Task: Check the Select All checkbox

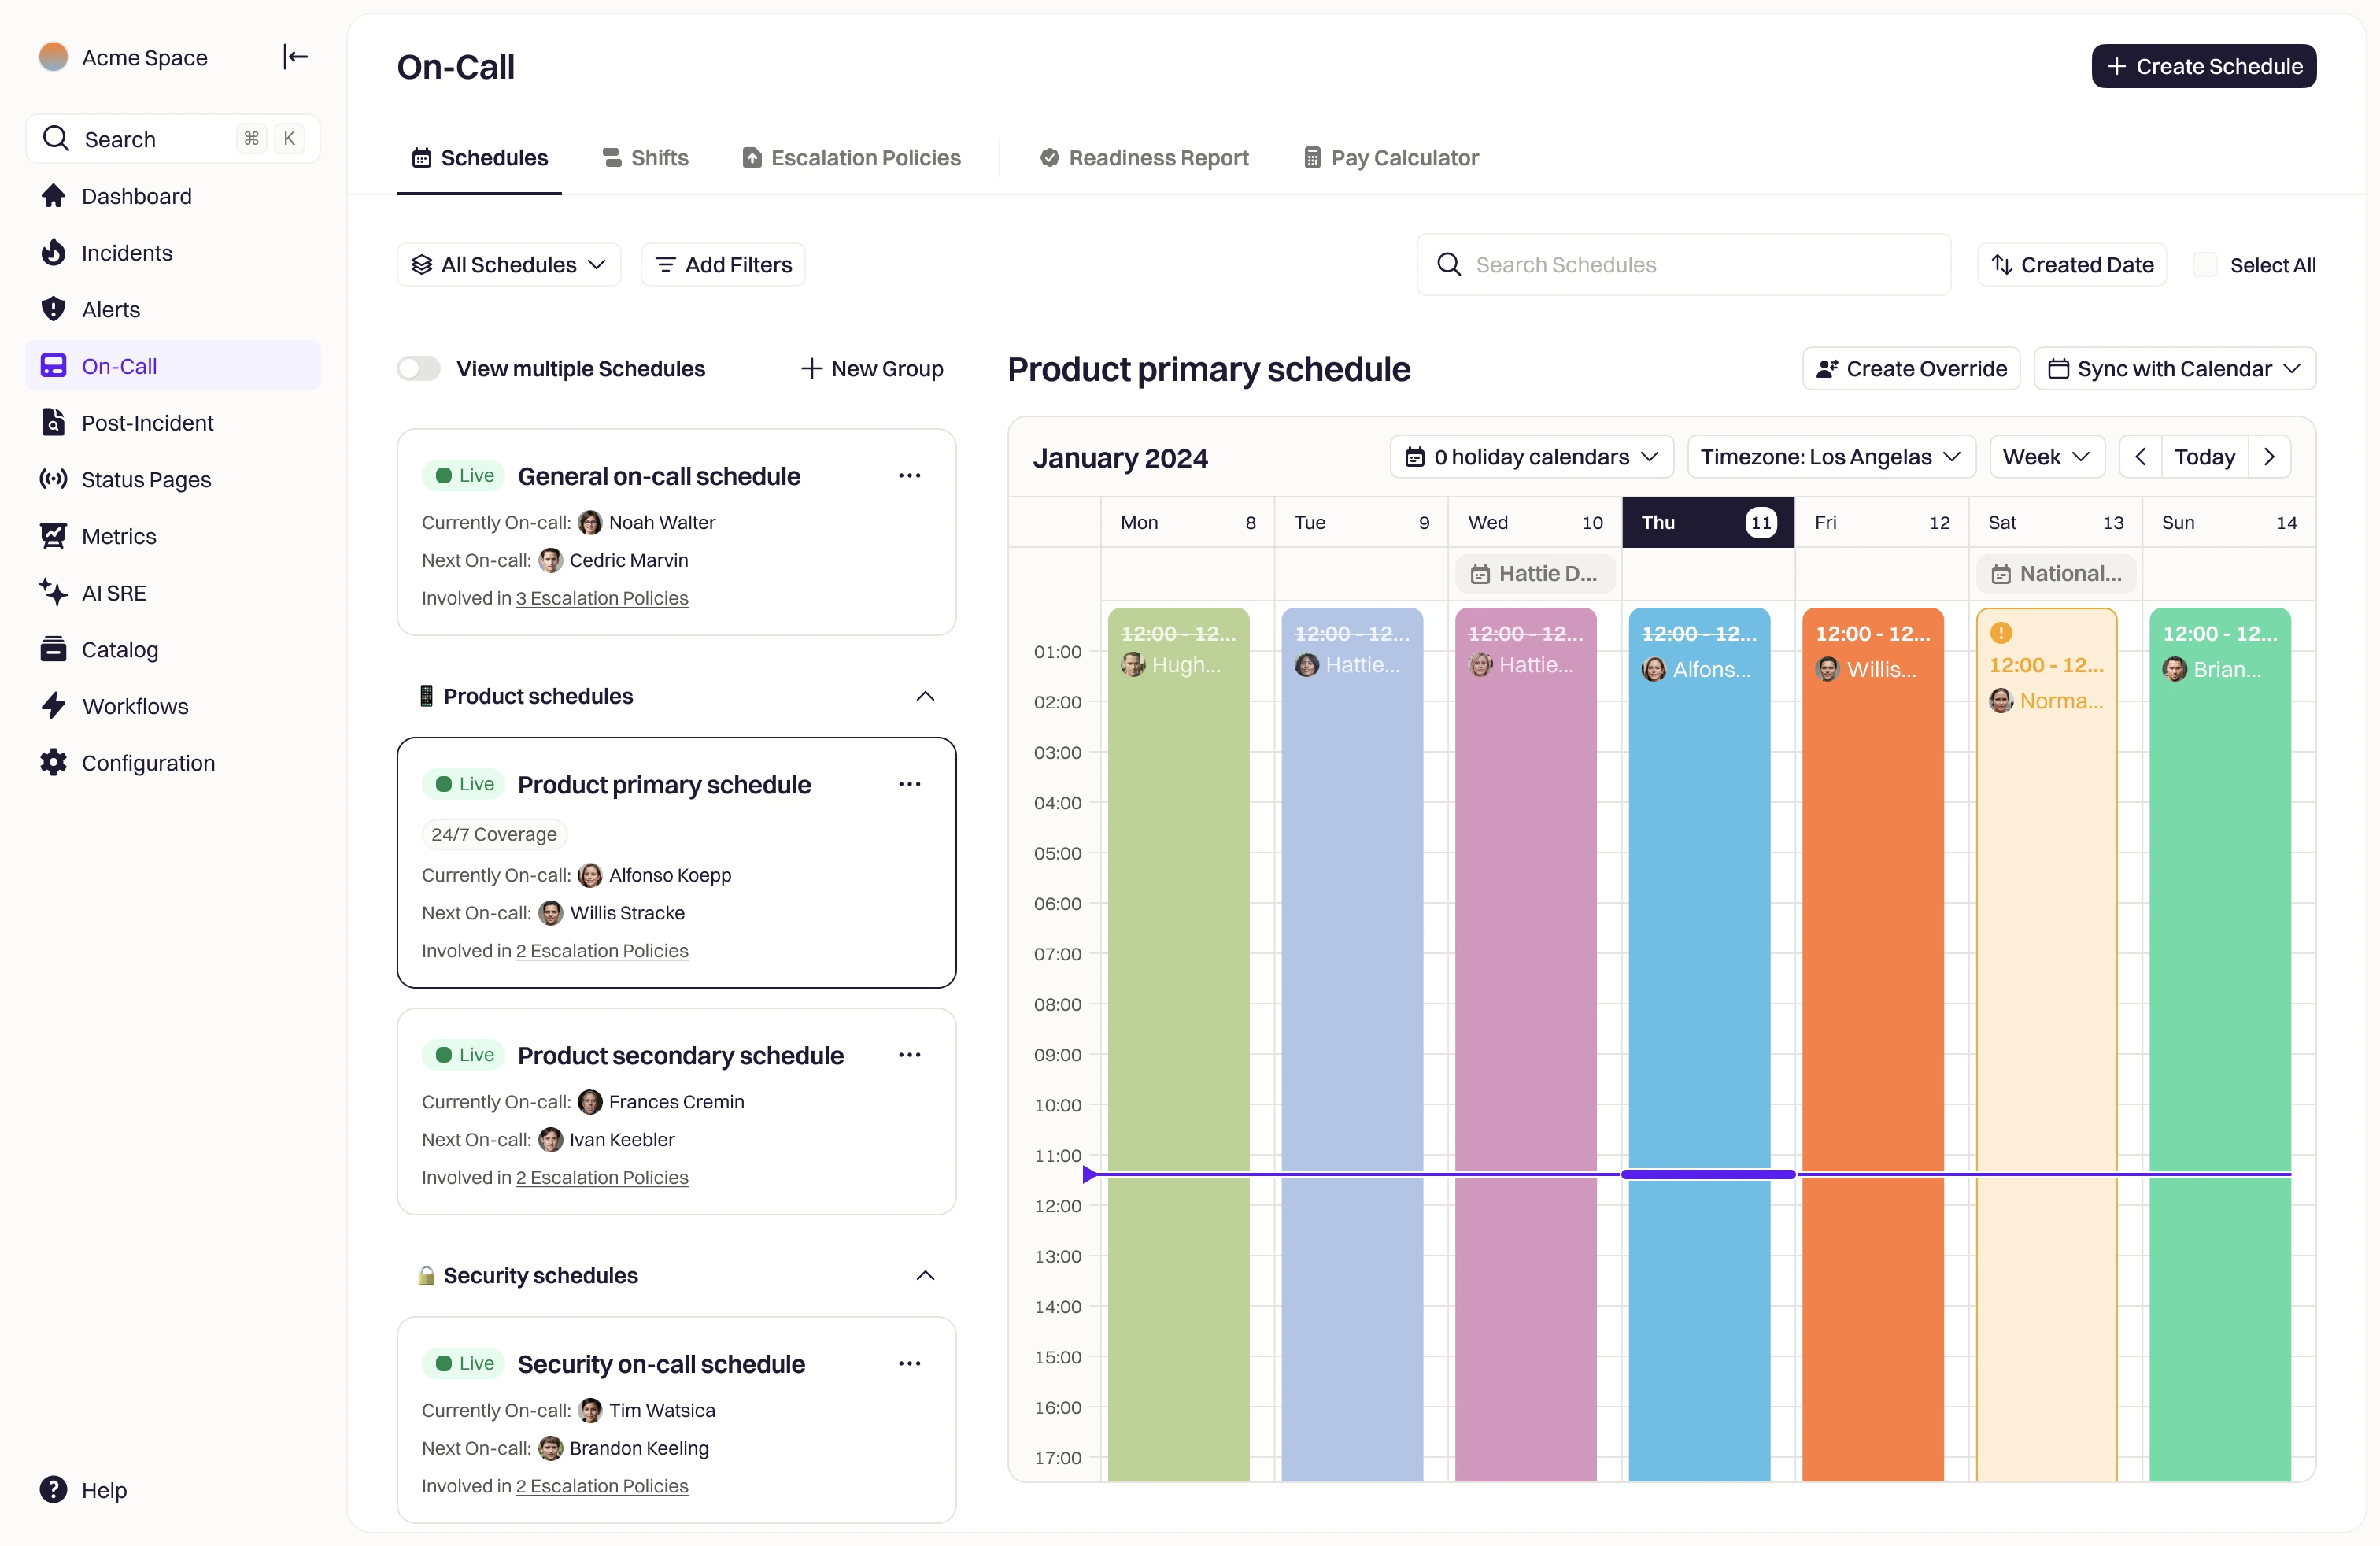Action: (2204, 265)
